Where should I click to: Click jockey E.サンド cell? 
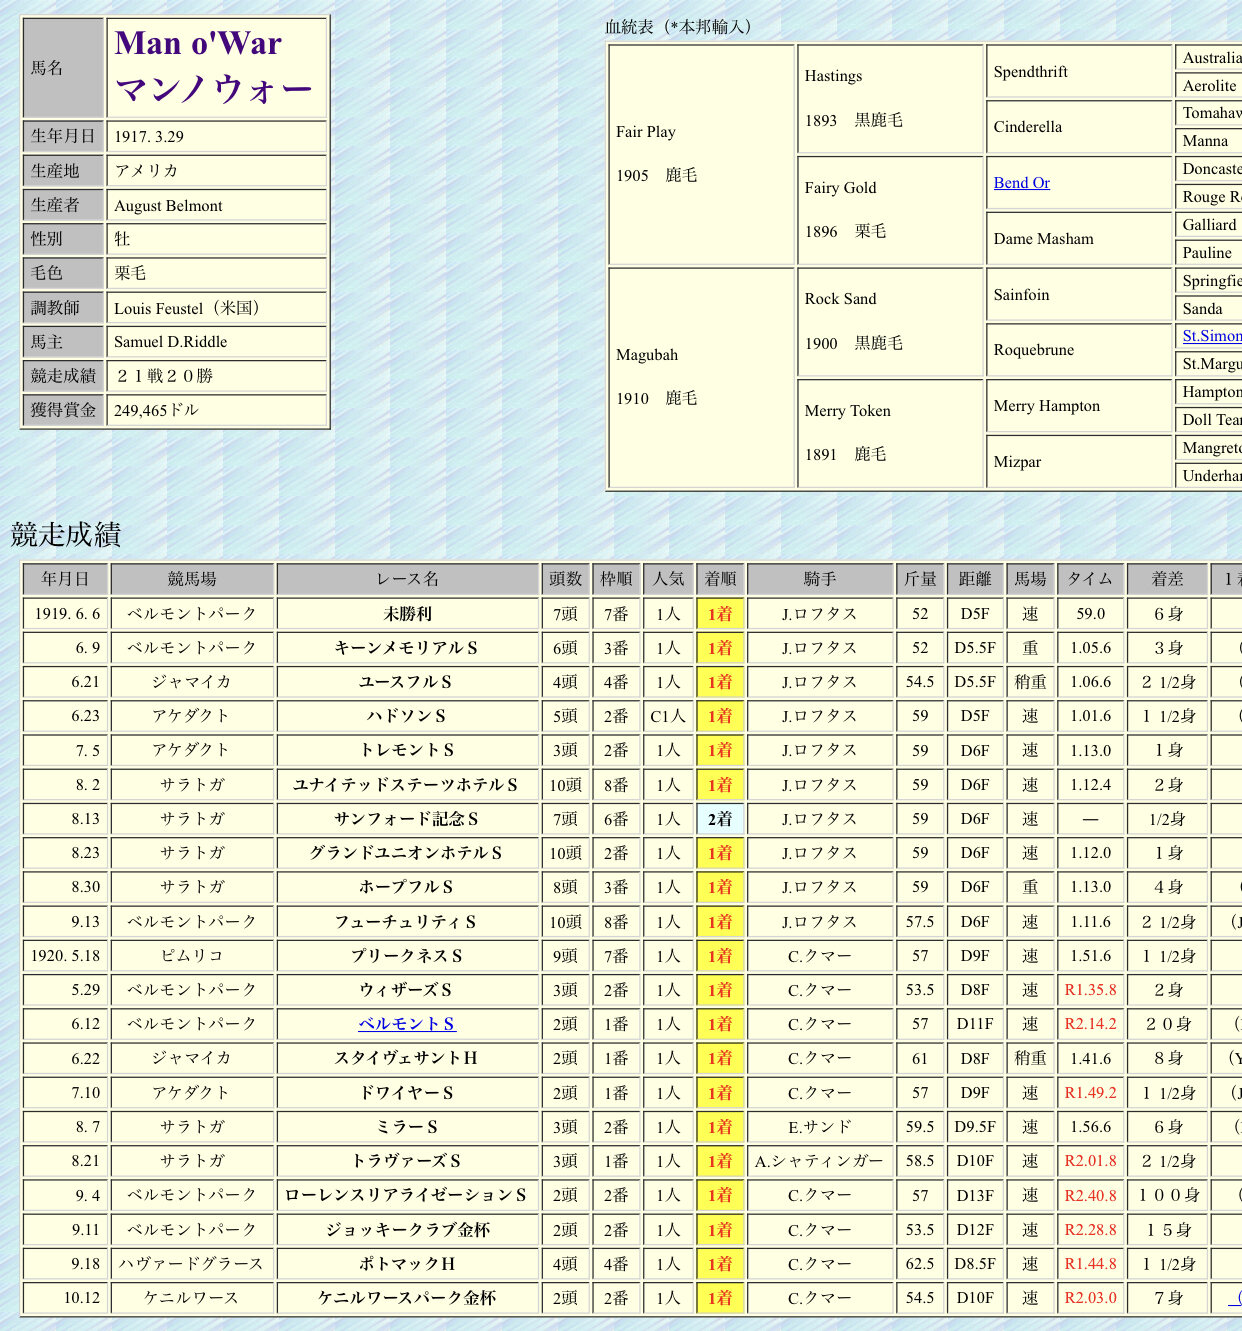click(820, 1127)
